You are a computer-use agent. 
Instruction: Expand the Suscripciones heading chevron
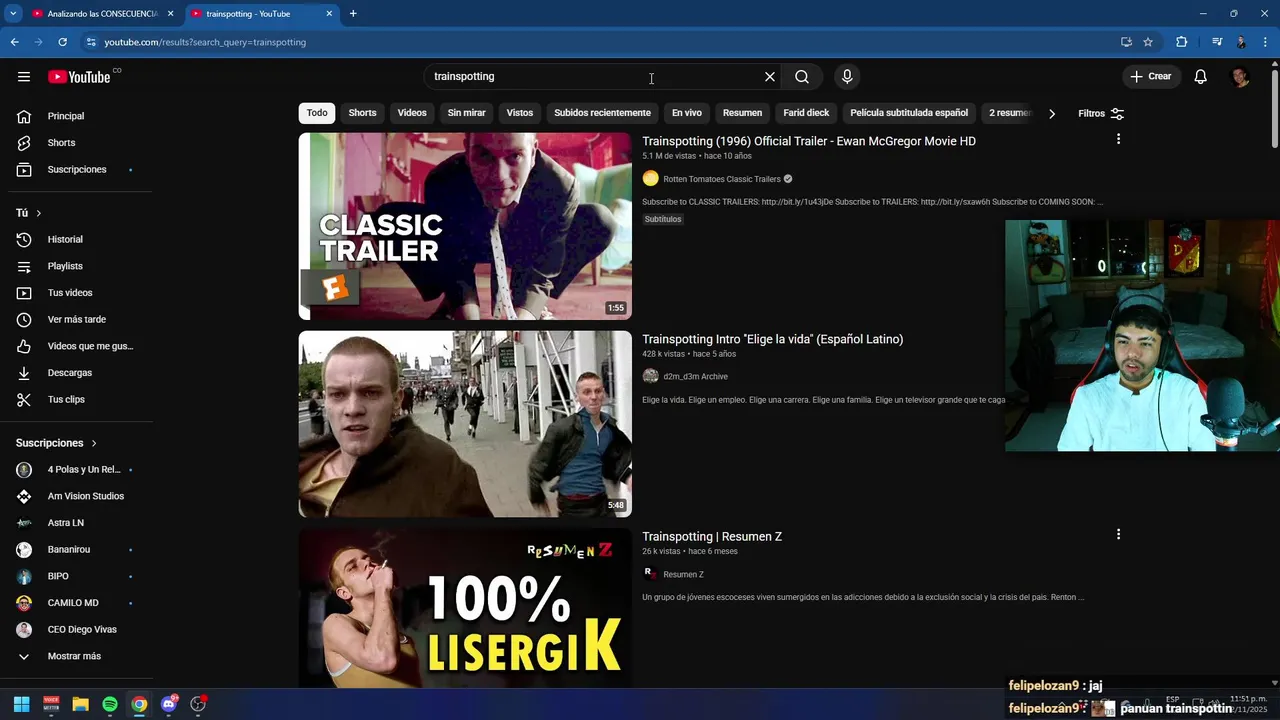coord(94,443)
